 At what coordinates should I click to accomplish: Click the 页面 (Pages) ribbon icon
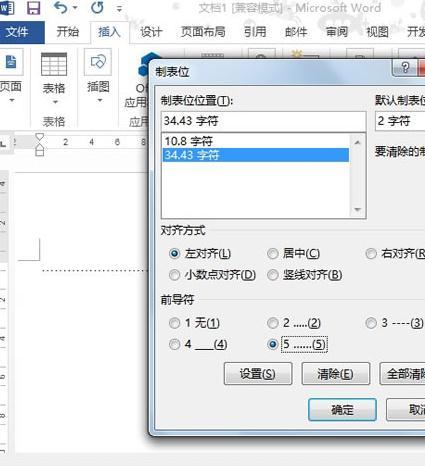[x=11, y=62]
